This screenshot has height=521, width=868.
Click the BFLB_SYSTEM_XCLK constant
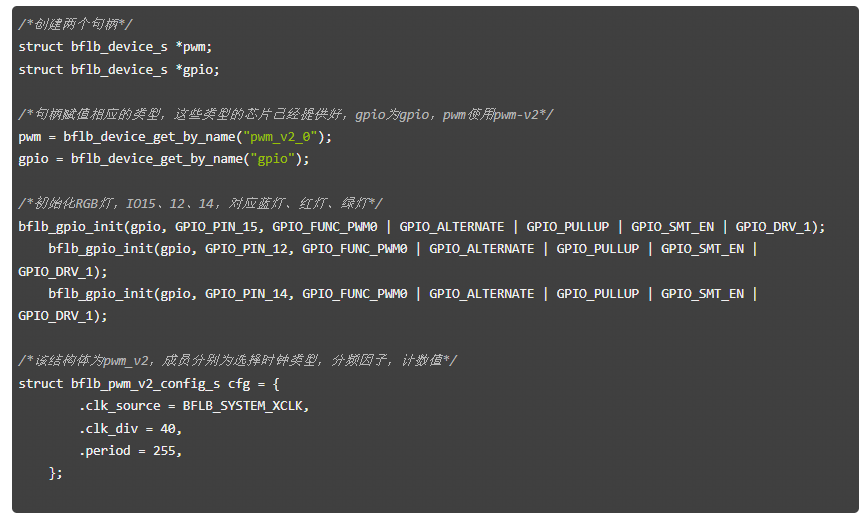[x=246, y=406]
